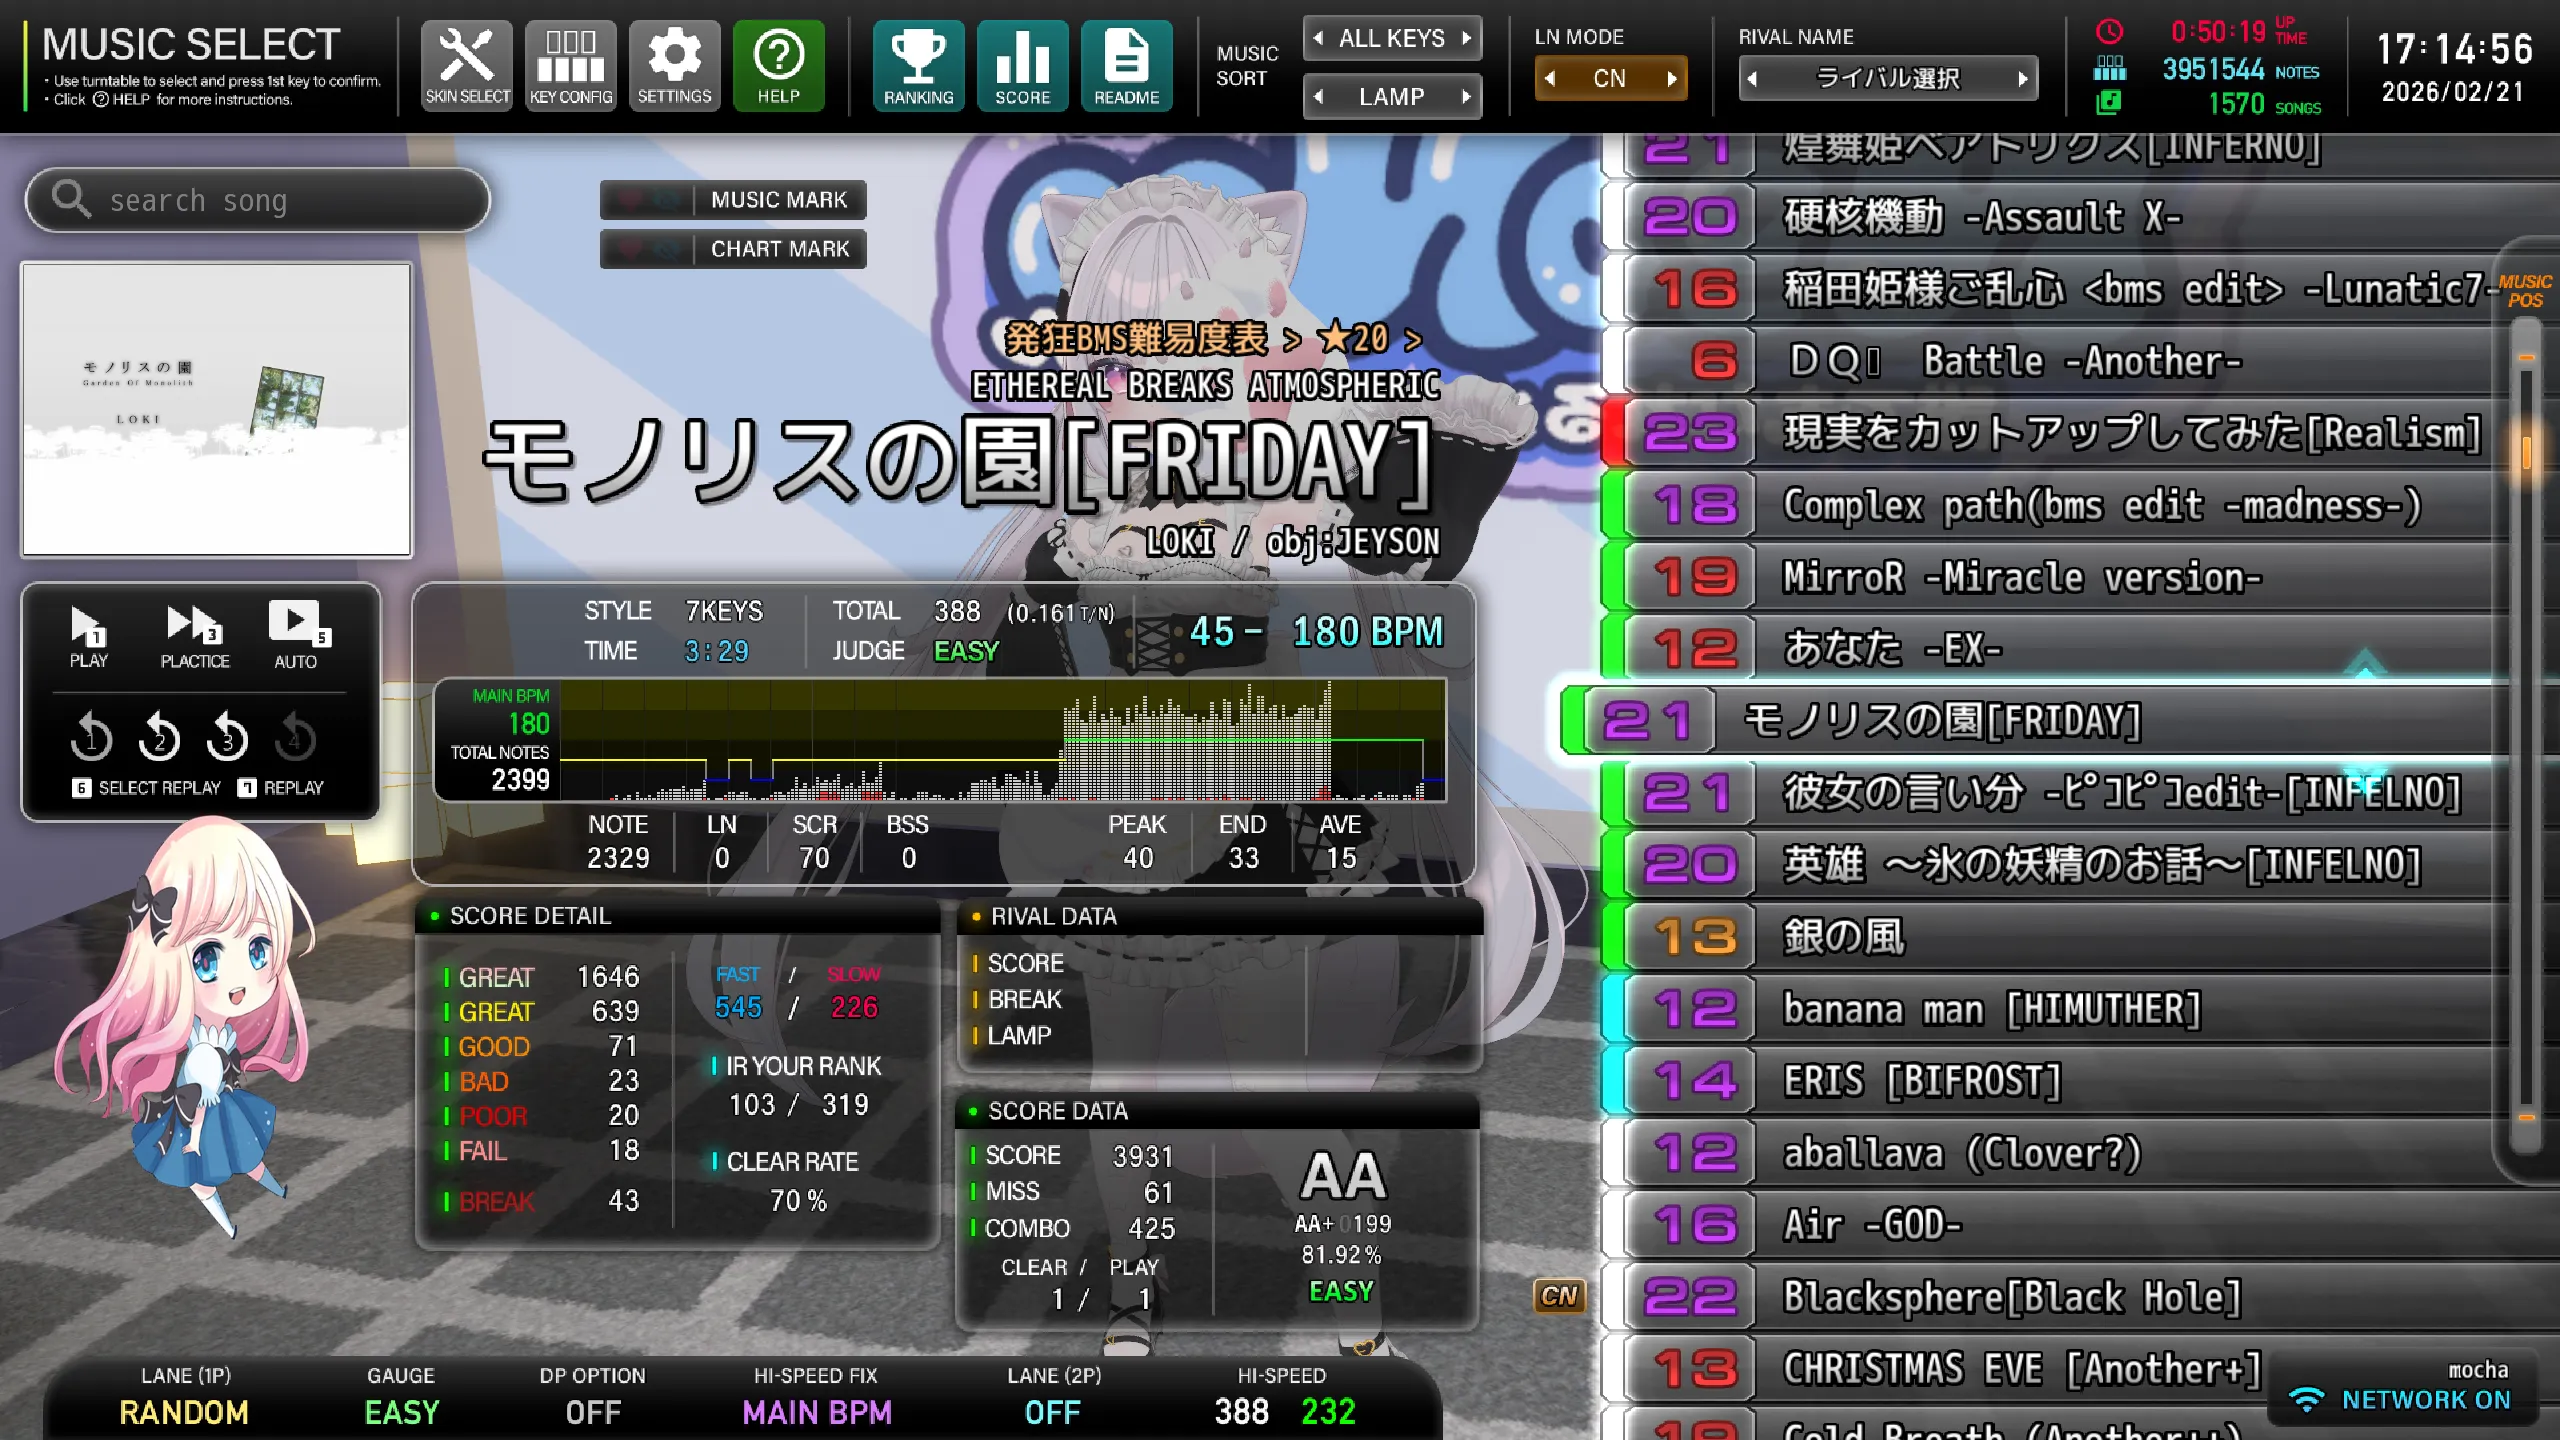Open the rival selection chooser
The width and height of the screenshot is (2560, 1440).
(x=1888, y=78)
